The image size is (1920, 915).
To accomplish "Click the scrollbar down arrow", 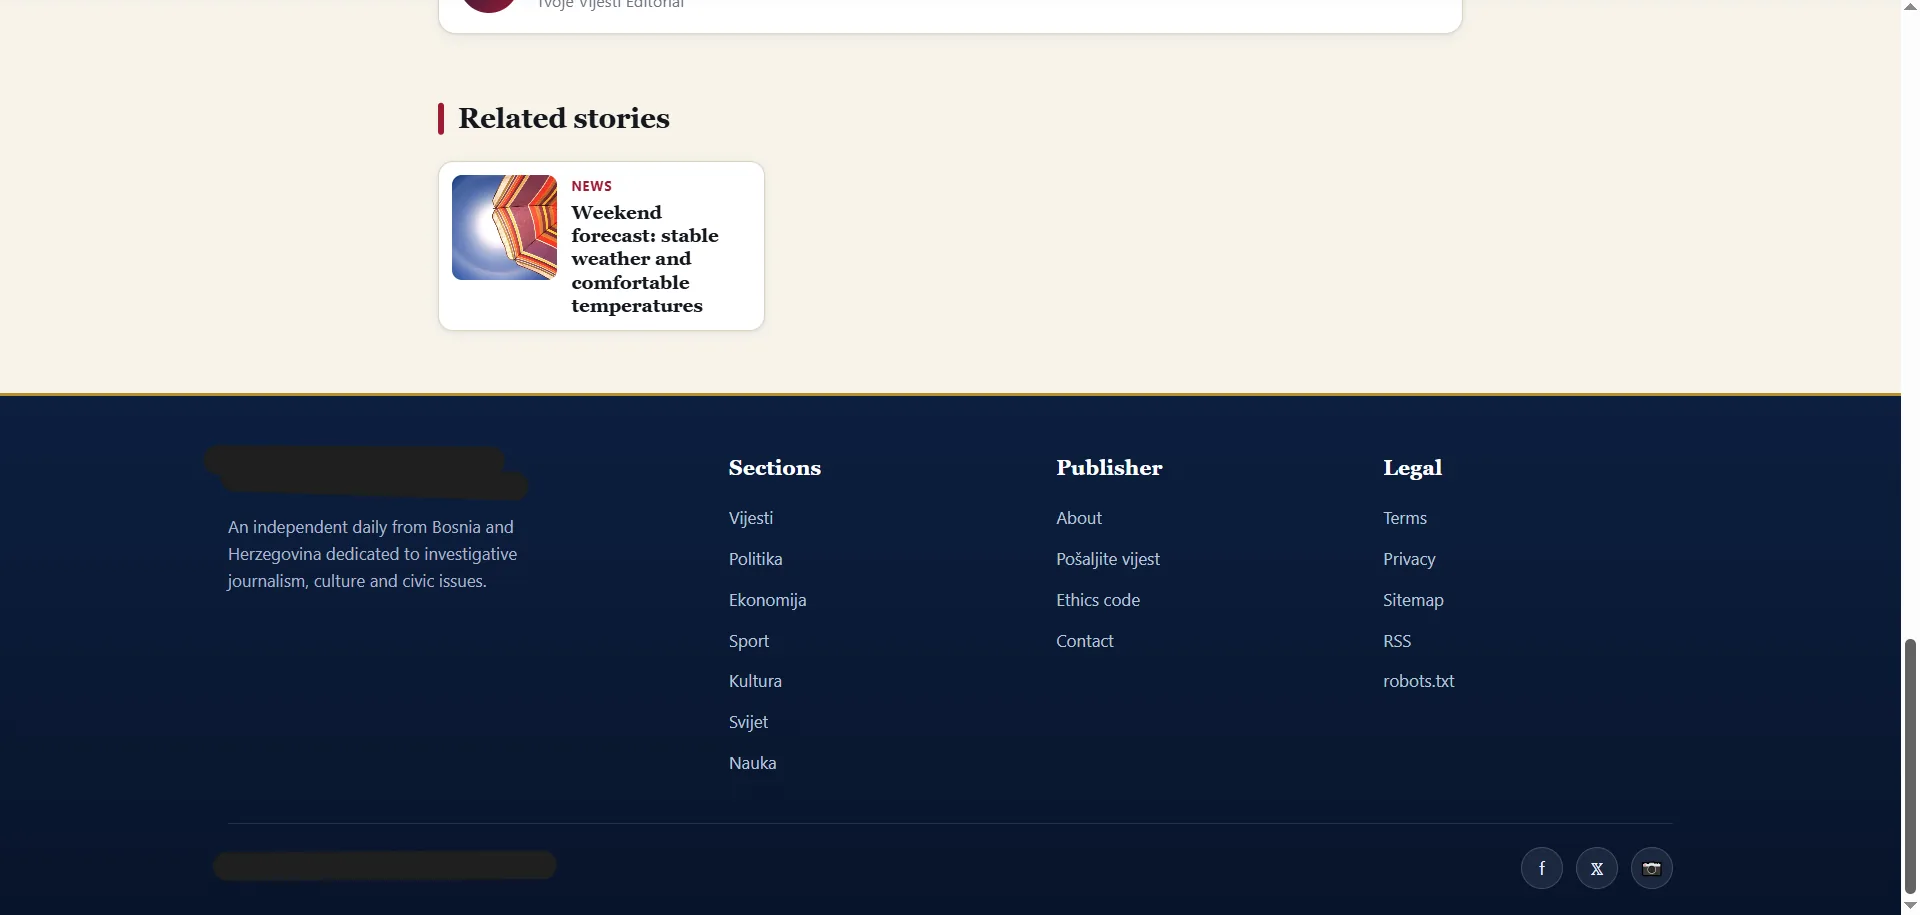I will coord(1910,905).
